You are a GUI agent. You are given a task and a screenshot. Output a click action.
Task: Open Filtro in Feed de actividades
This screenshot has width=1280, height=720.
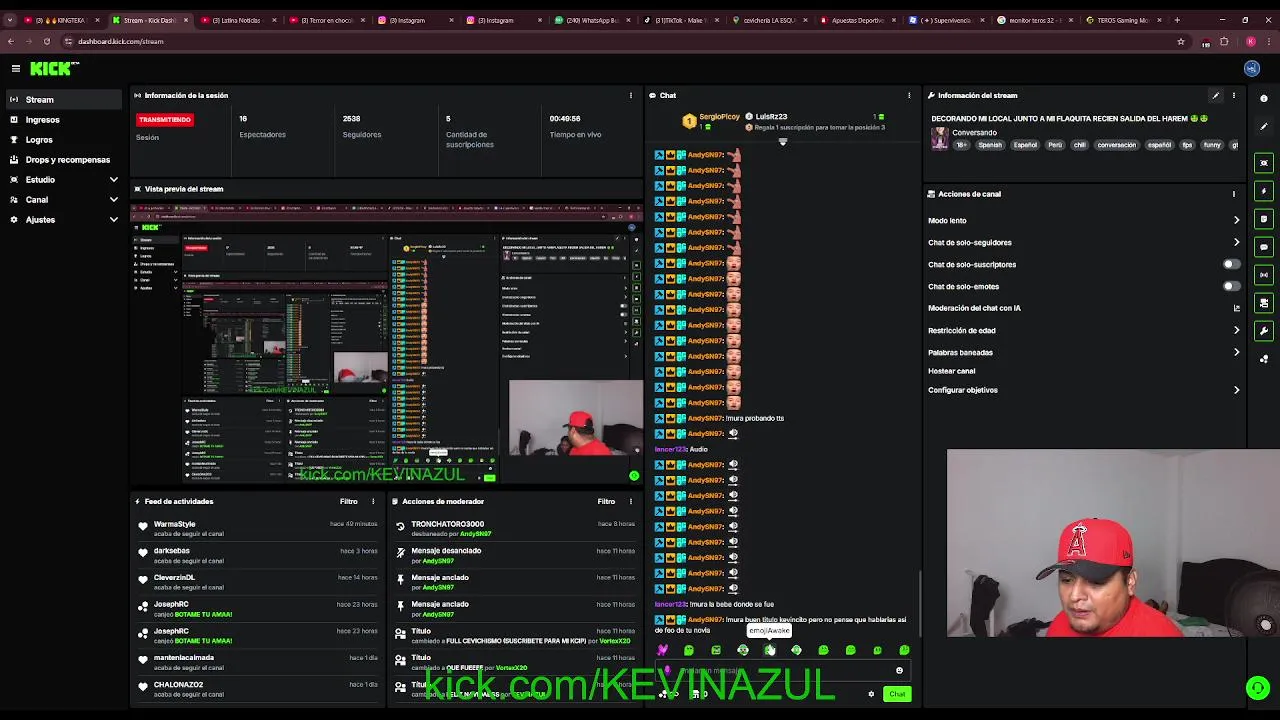(x=348, y=501)
